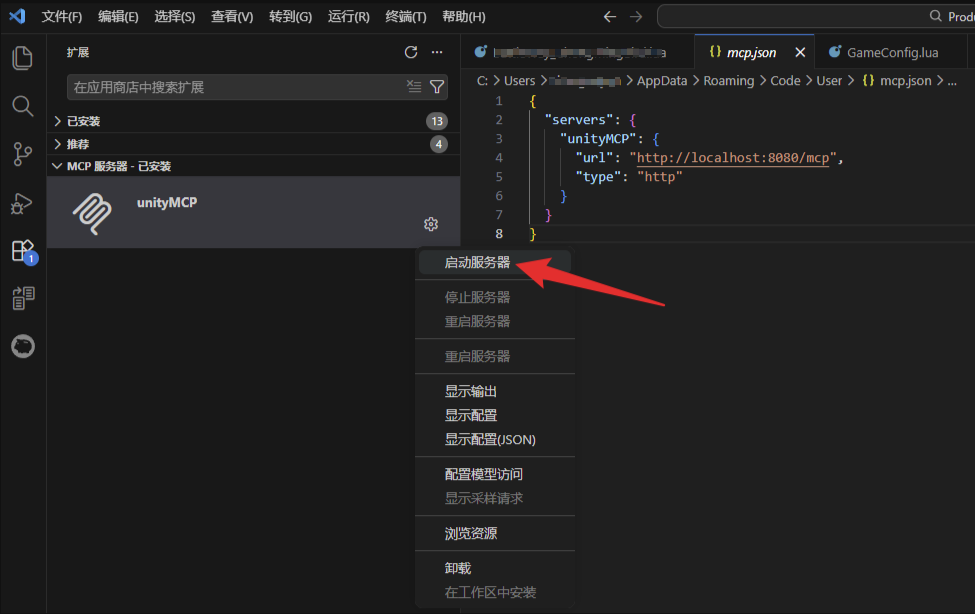The height and width of the screenshot is (614, 975).
Task: Open the round Copilot-like icon in activity bar
Action: (x=23, y=346)
